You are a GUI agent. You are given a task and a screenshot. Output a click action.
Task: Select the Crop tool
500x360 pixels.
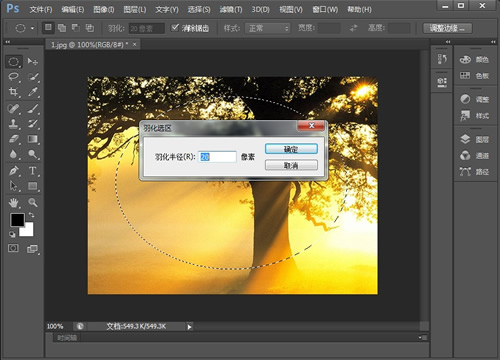coord(14,92)
